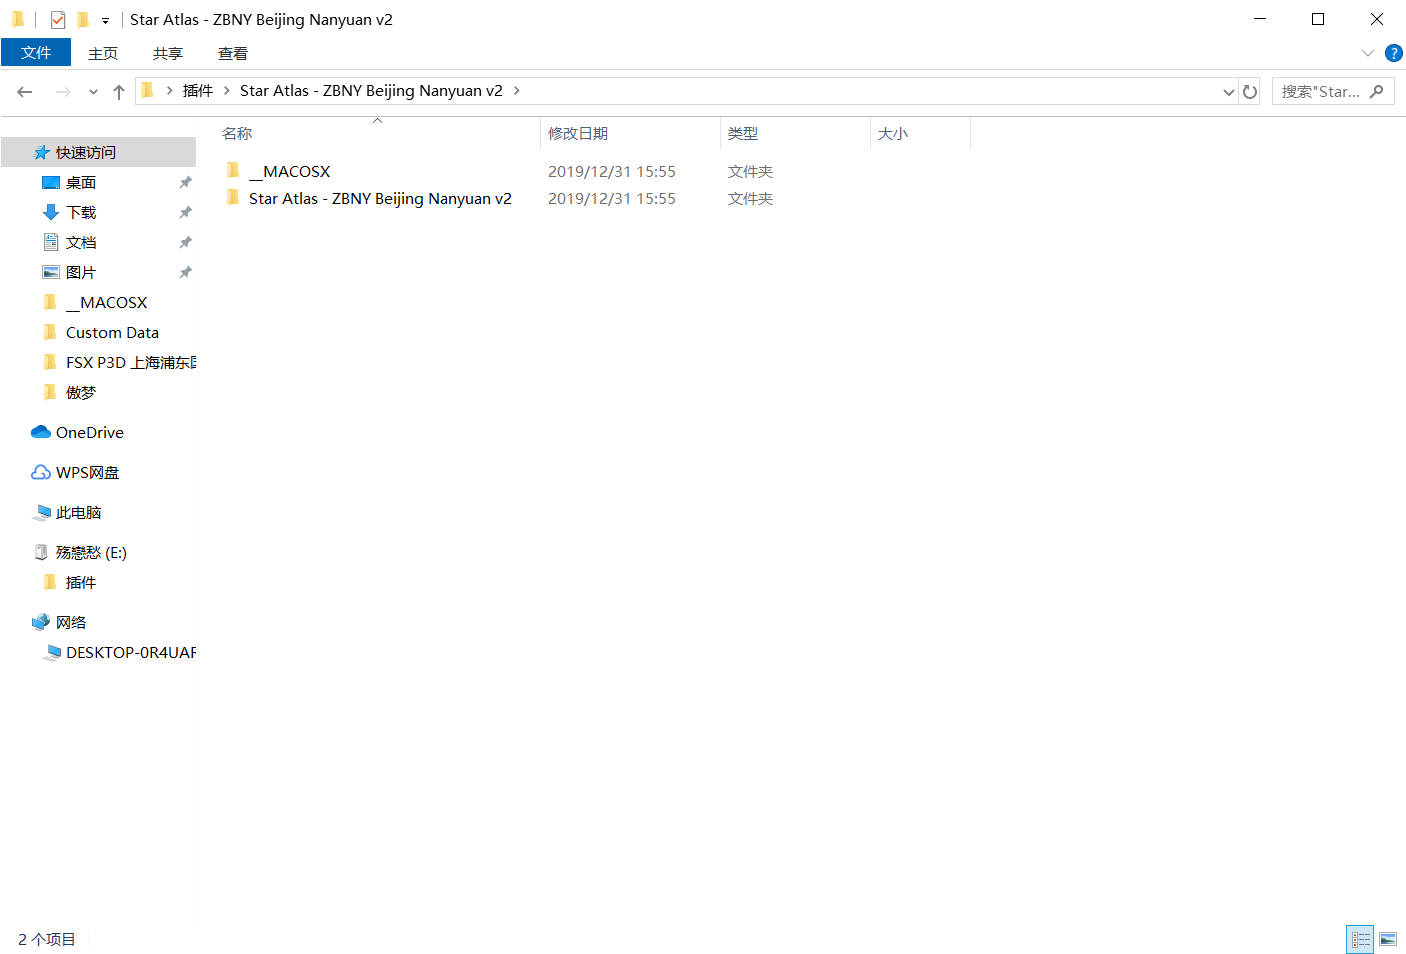Image resolution: width=1406 pixels, height=954 pixels.
Task: Click pin icon next to 桌面
Action: tap(185, 182)
